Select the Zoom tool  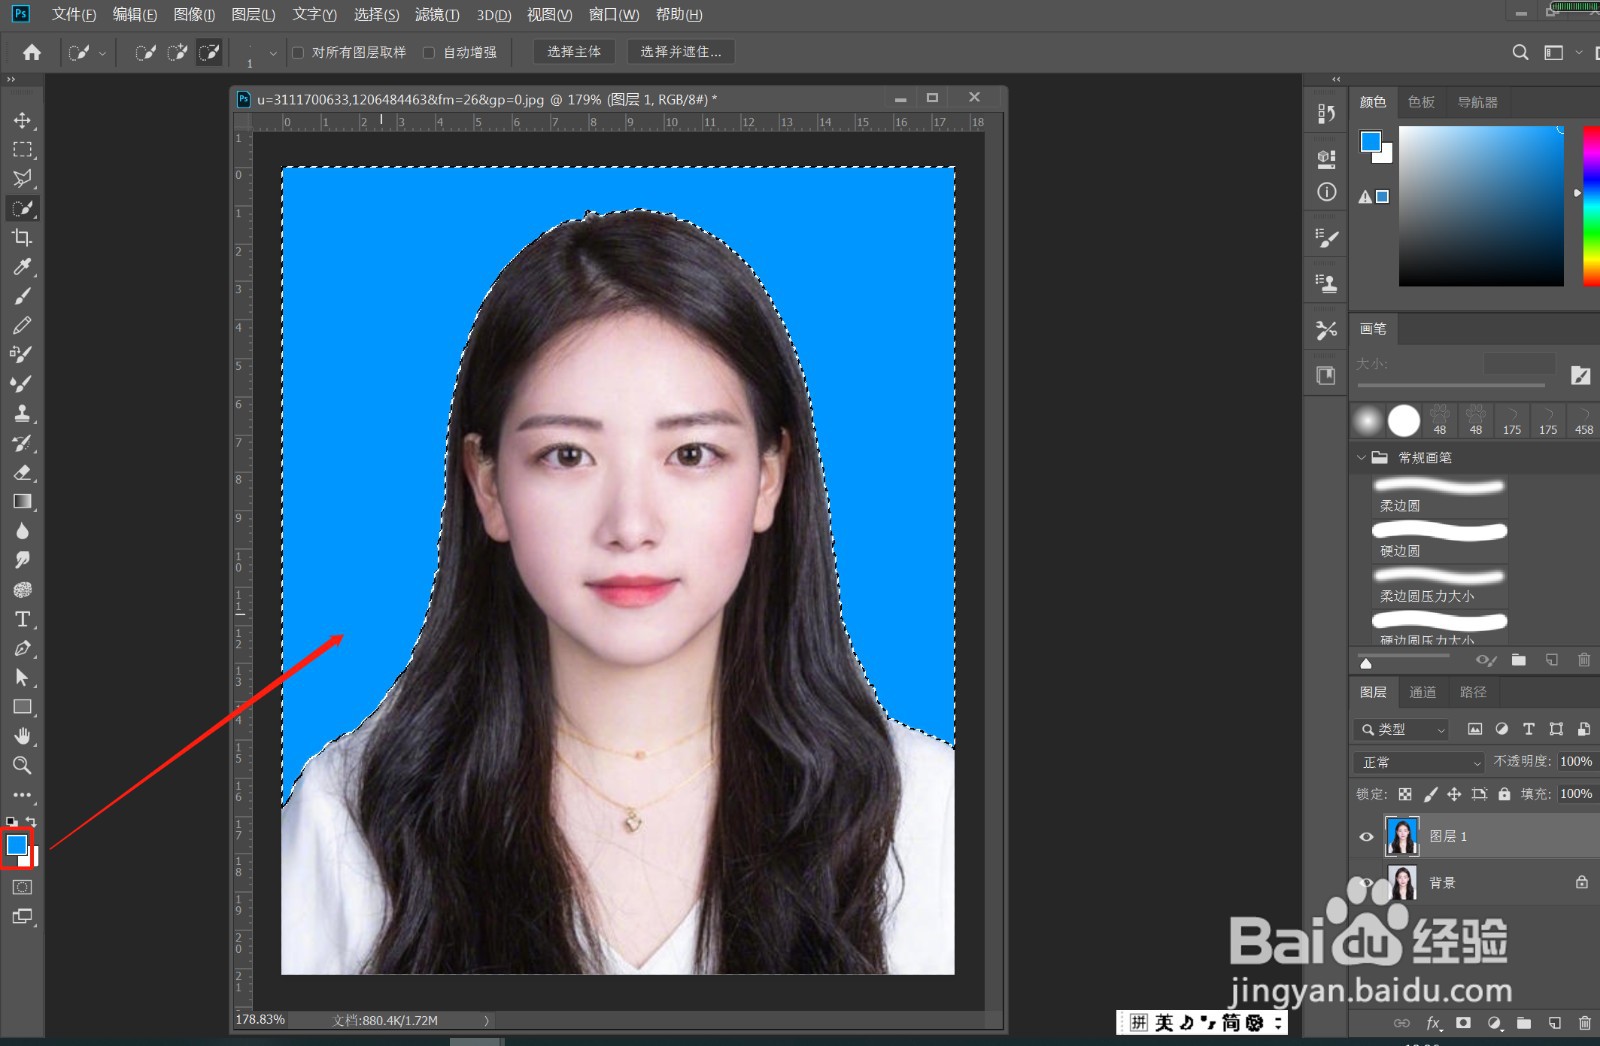pyautogui.click(x=22, y=766)
